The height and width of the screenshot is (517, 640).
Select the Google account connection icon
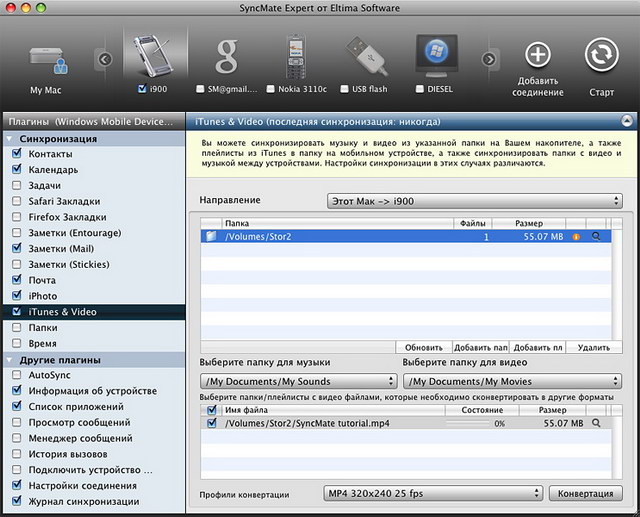point(227,56)
